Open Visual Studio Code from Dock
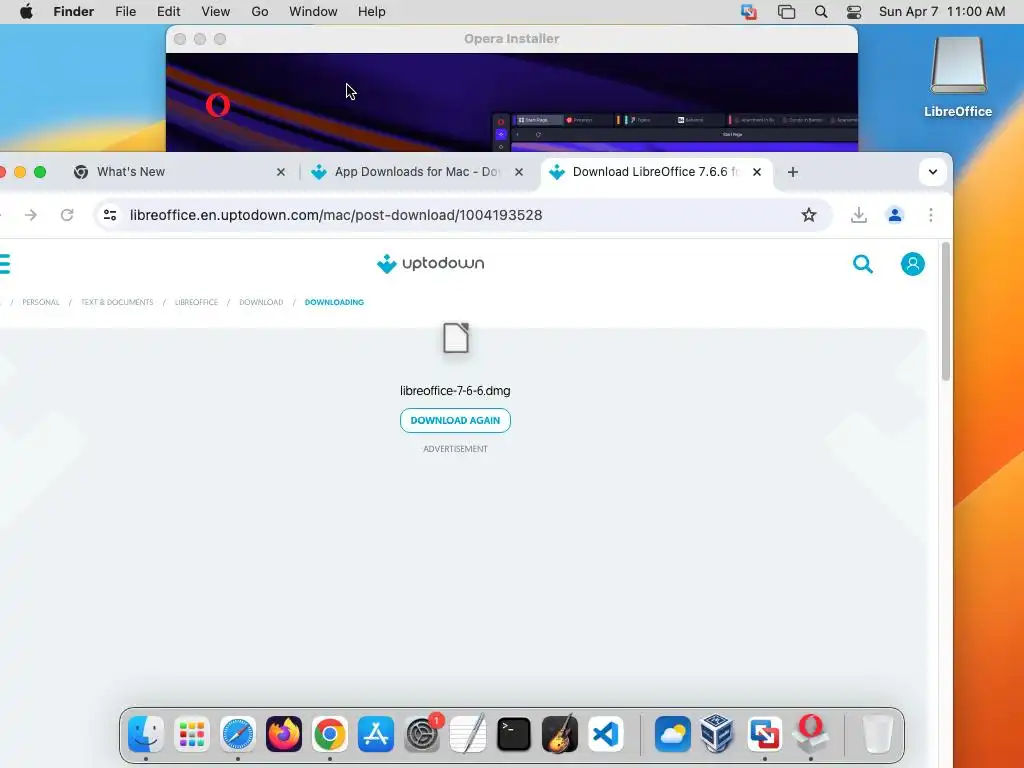This screenshot has height=768, width=1024. click(x=606, y=734)
